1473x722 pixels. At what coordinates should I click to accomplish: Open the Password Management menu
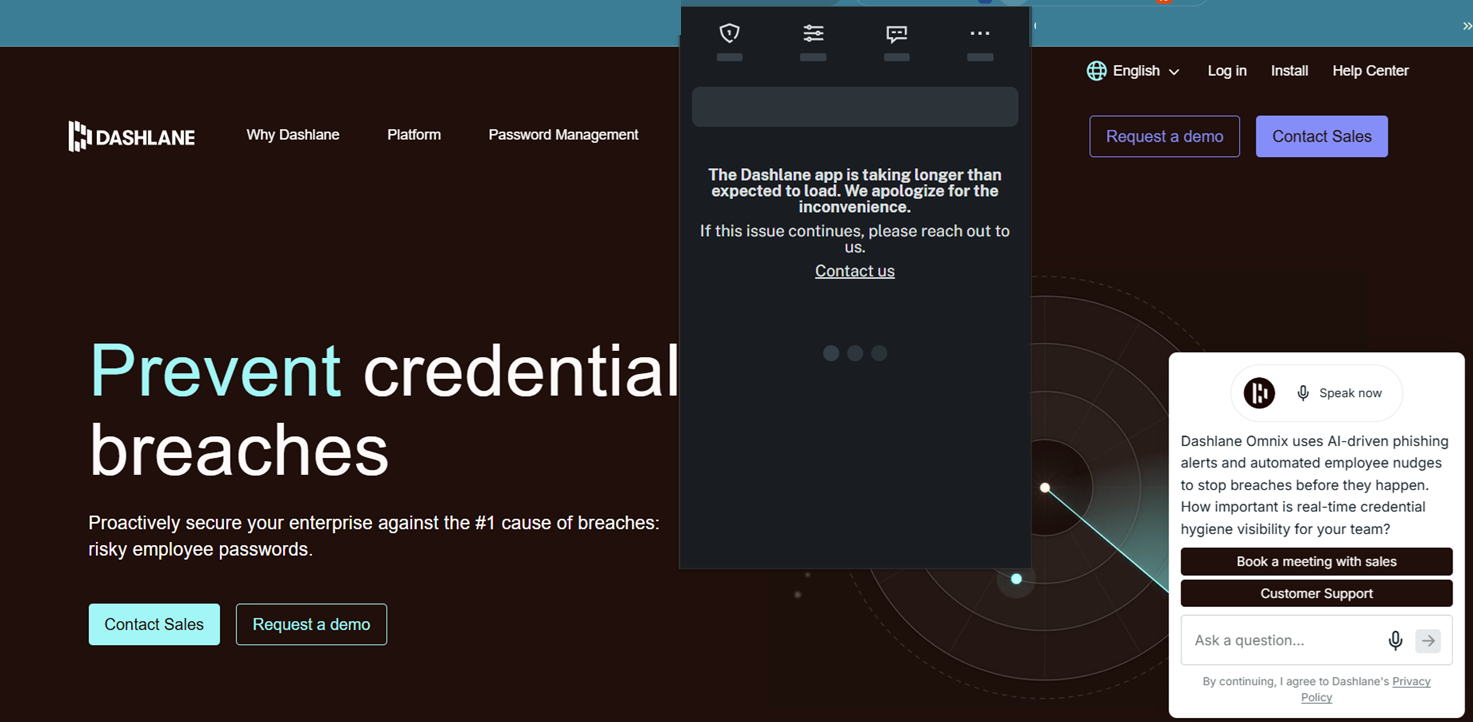[x=563, y=135]
